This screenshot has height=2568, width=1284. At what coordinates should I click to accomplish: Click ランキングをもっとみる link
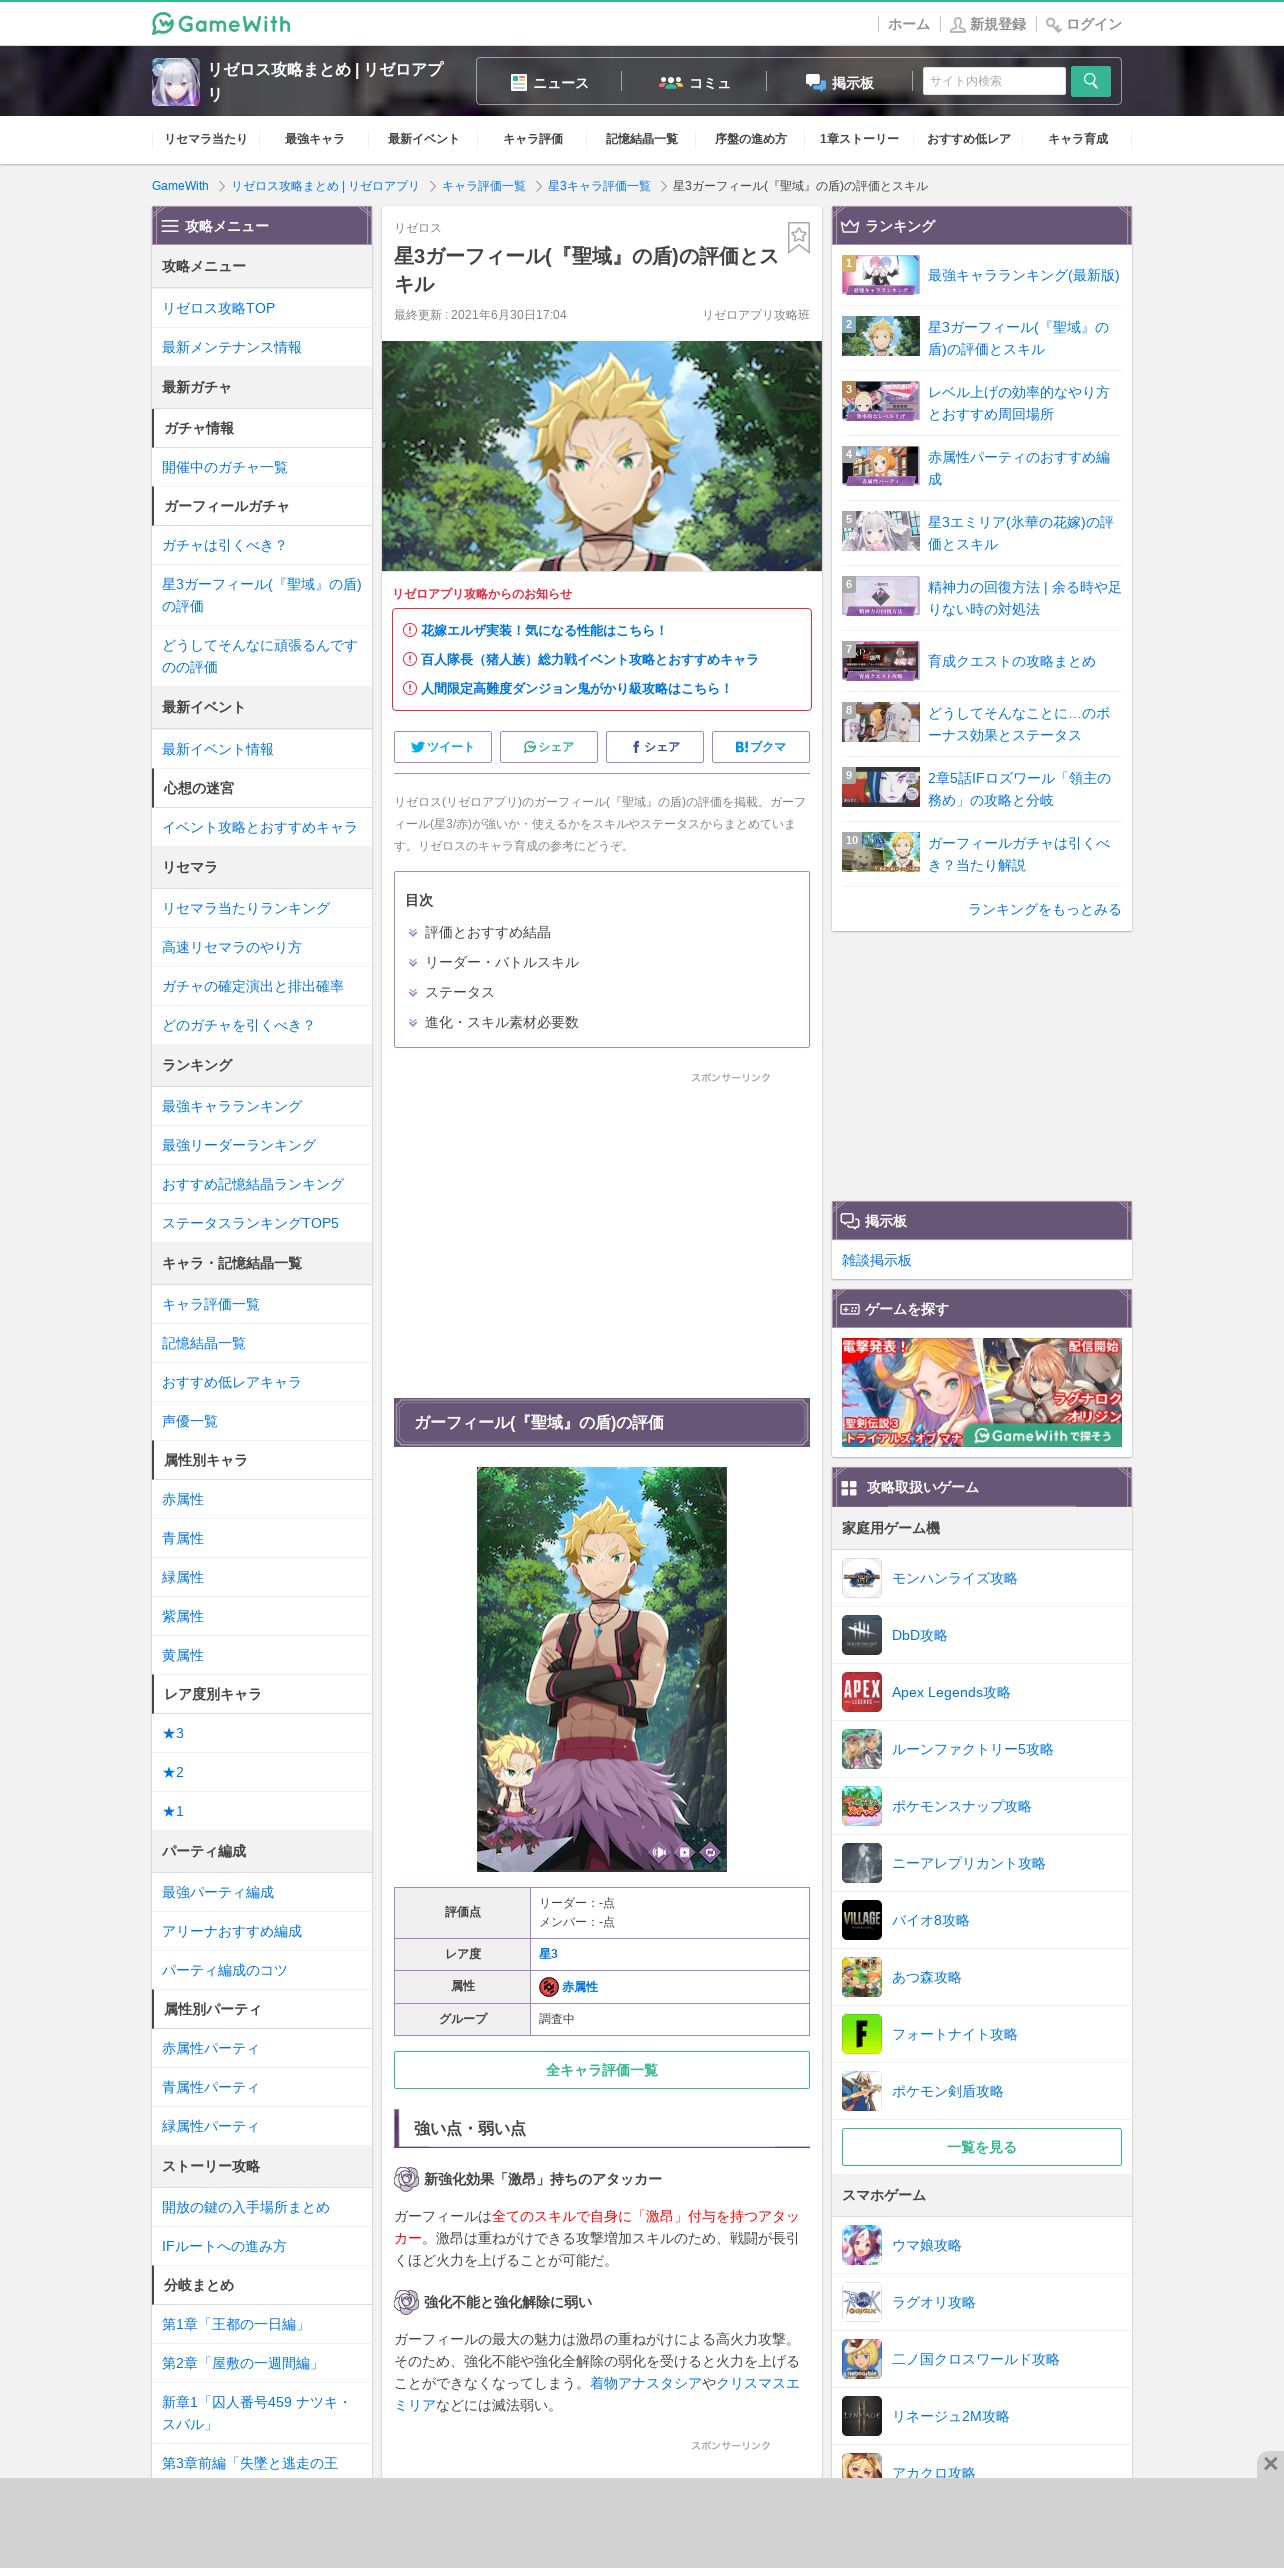coord(1044,909)
